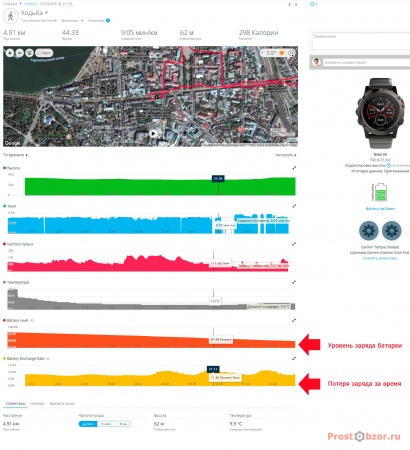Go to previous activity with left arrow
This screenshot has height=450, width=410.
pos(289,4)
